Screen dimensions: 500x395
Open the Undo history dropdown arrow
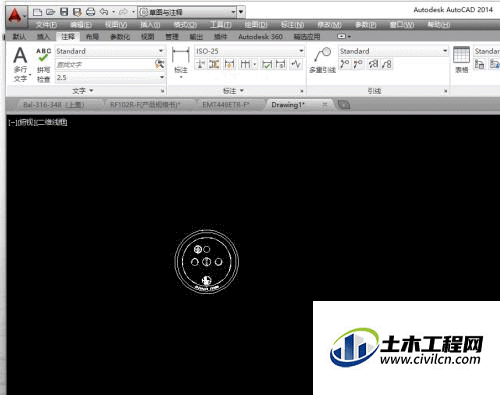point(113,12)
